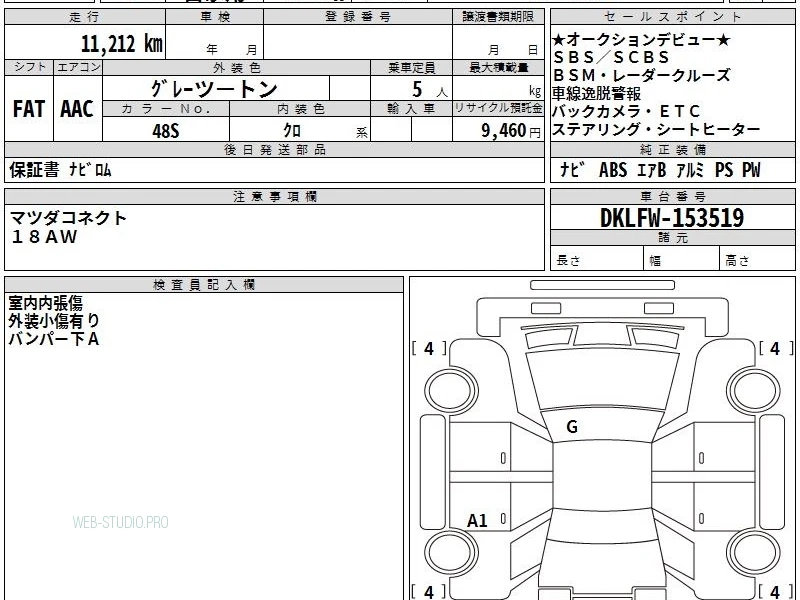Click the 長さ dimension field
The width and height of the screenshot is (800, 600).
(597, 260)
